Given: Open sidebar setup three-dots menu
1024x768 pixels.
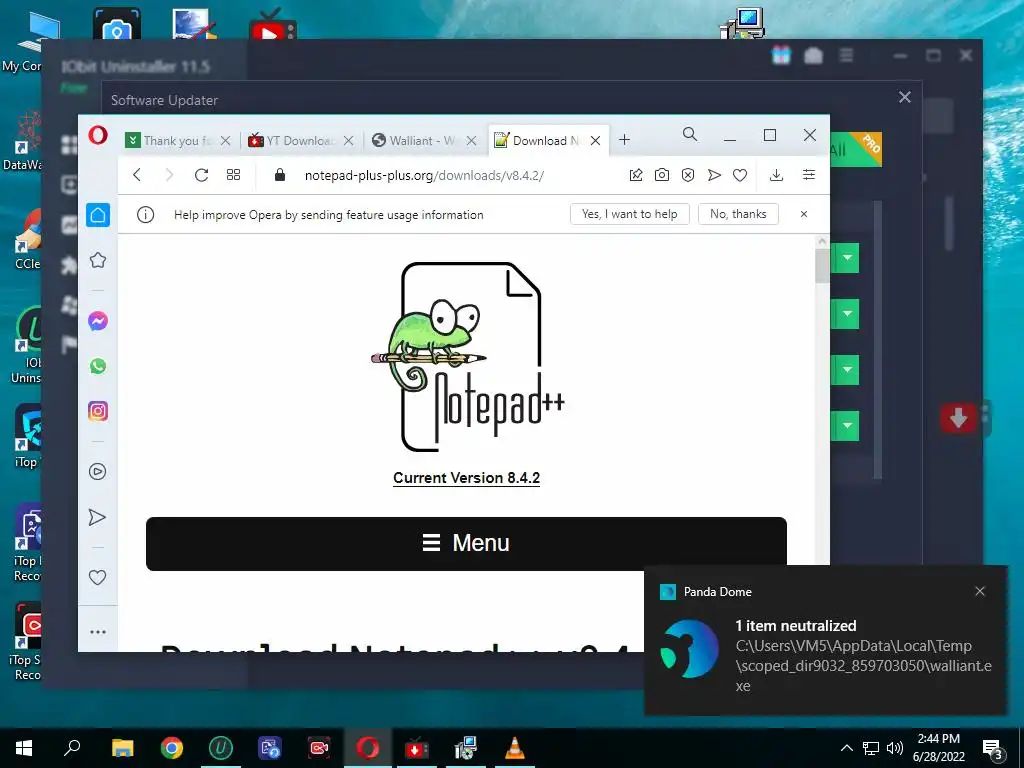Looking at the screenshot, I should click(98, 632).
